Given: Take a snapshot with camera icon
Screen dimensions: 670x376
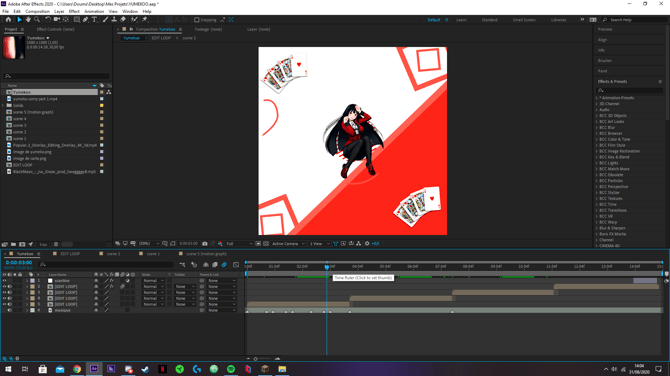Looking at the screenshot, I should click(x=205, y=244).
